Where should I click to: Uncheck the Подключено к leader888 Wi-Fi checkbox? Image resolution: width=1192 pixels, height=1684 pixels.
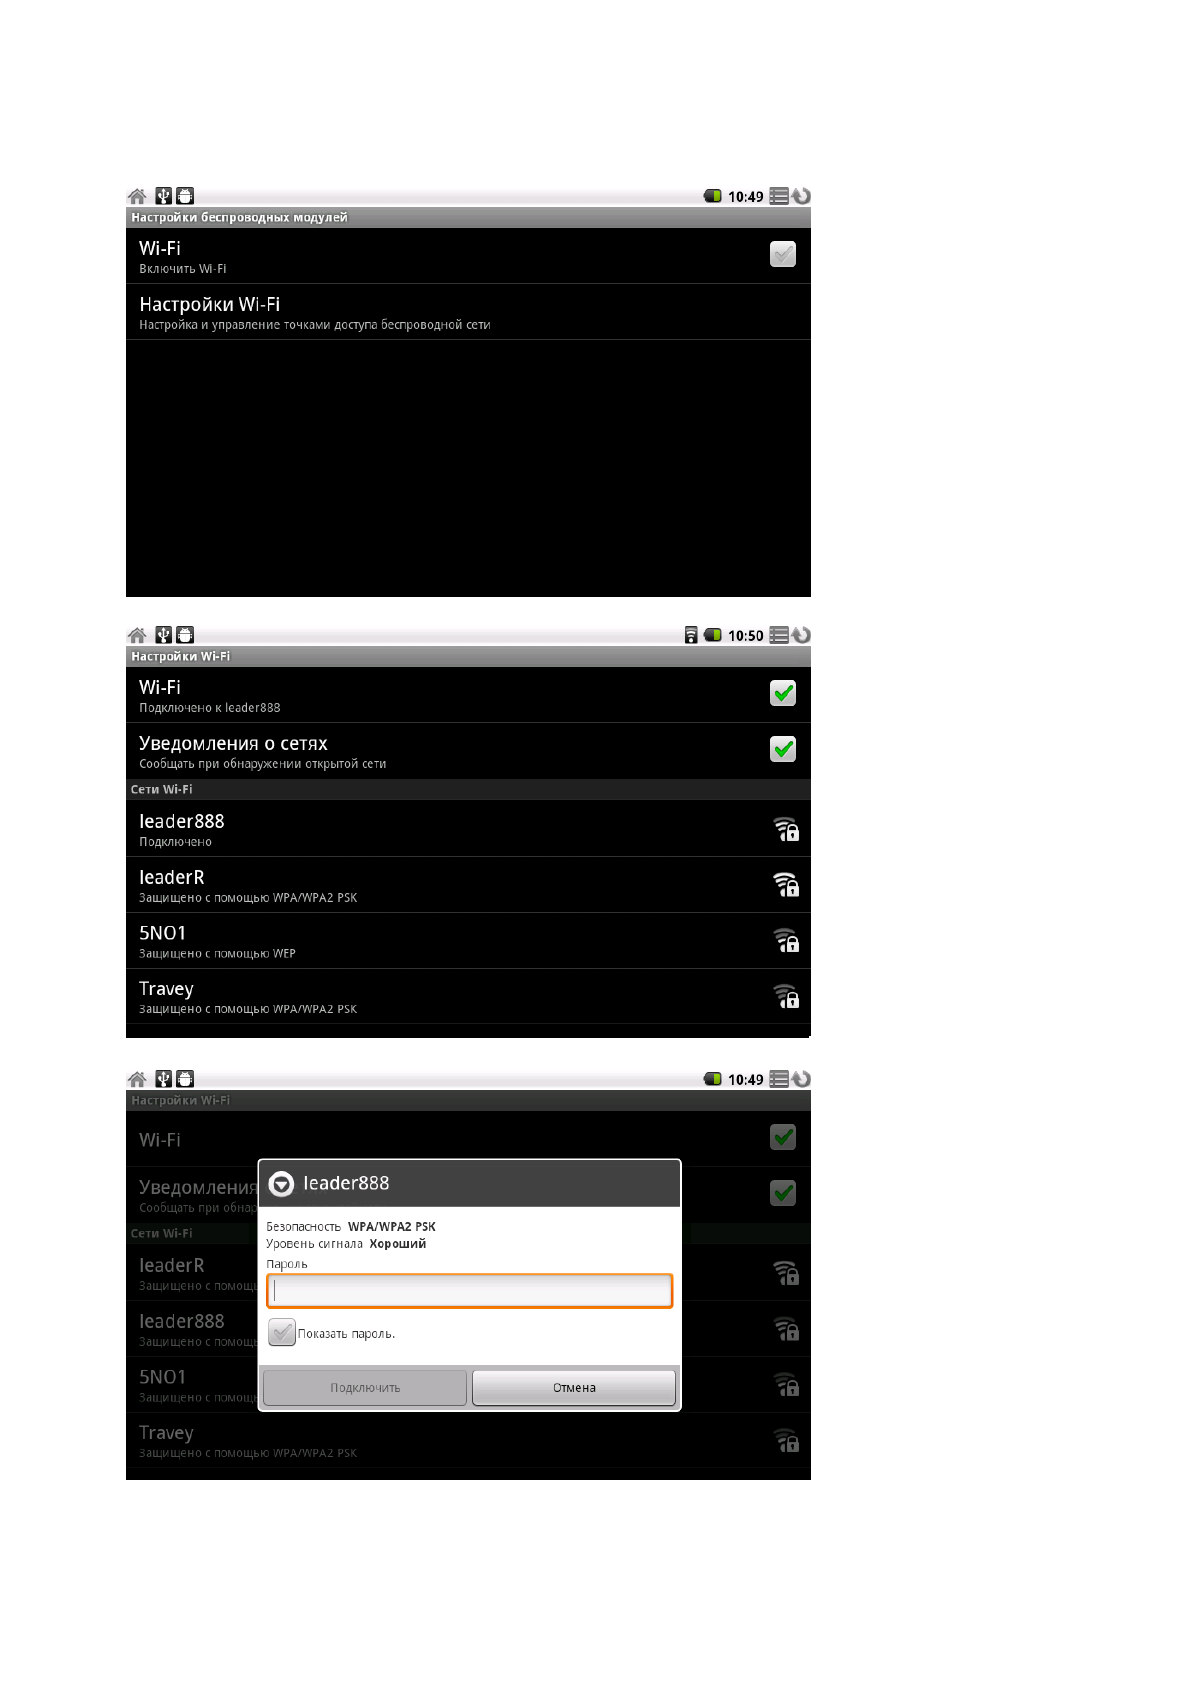coord(783,694)
